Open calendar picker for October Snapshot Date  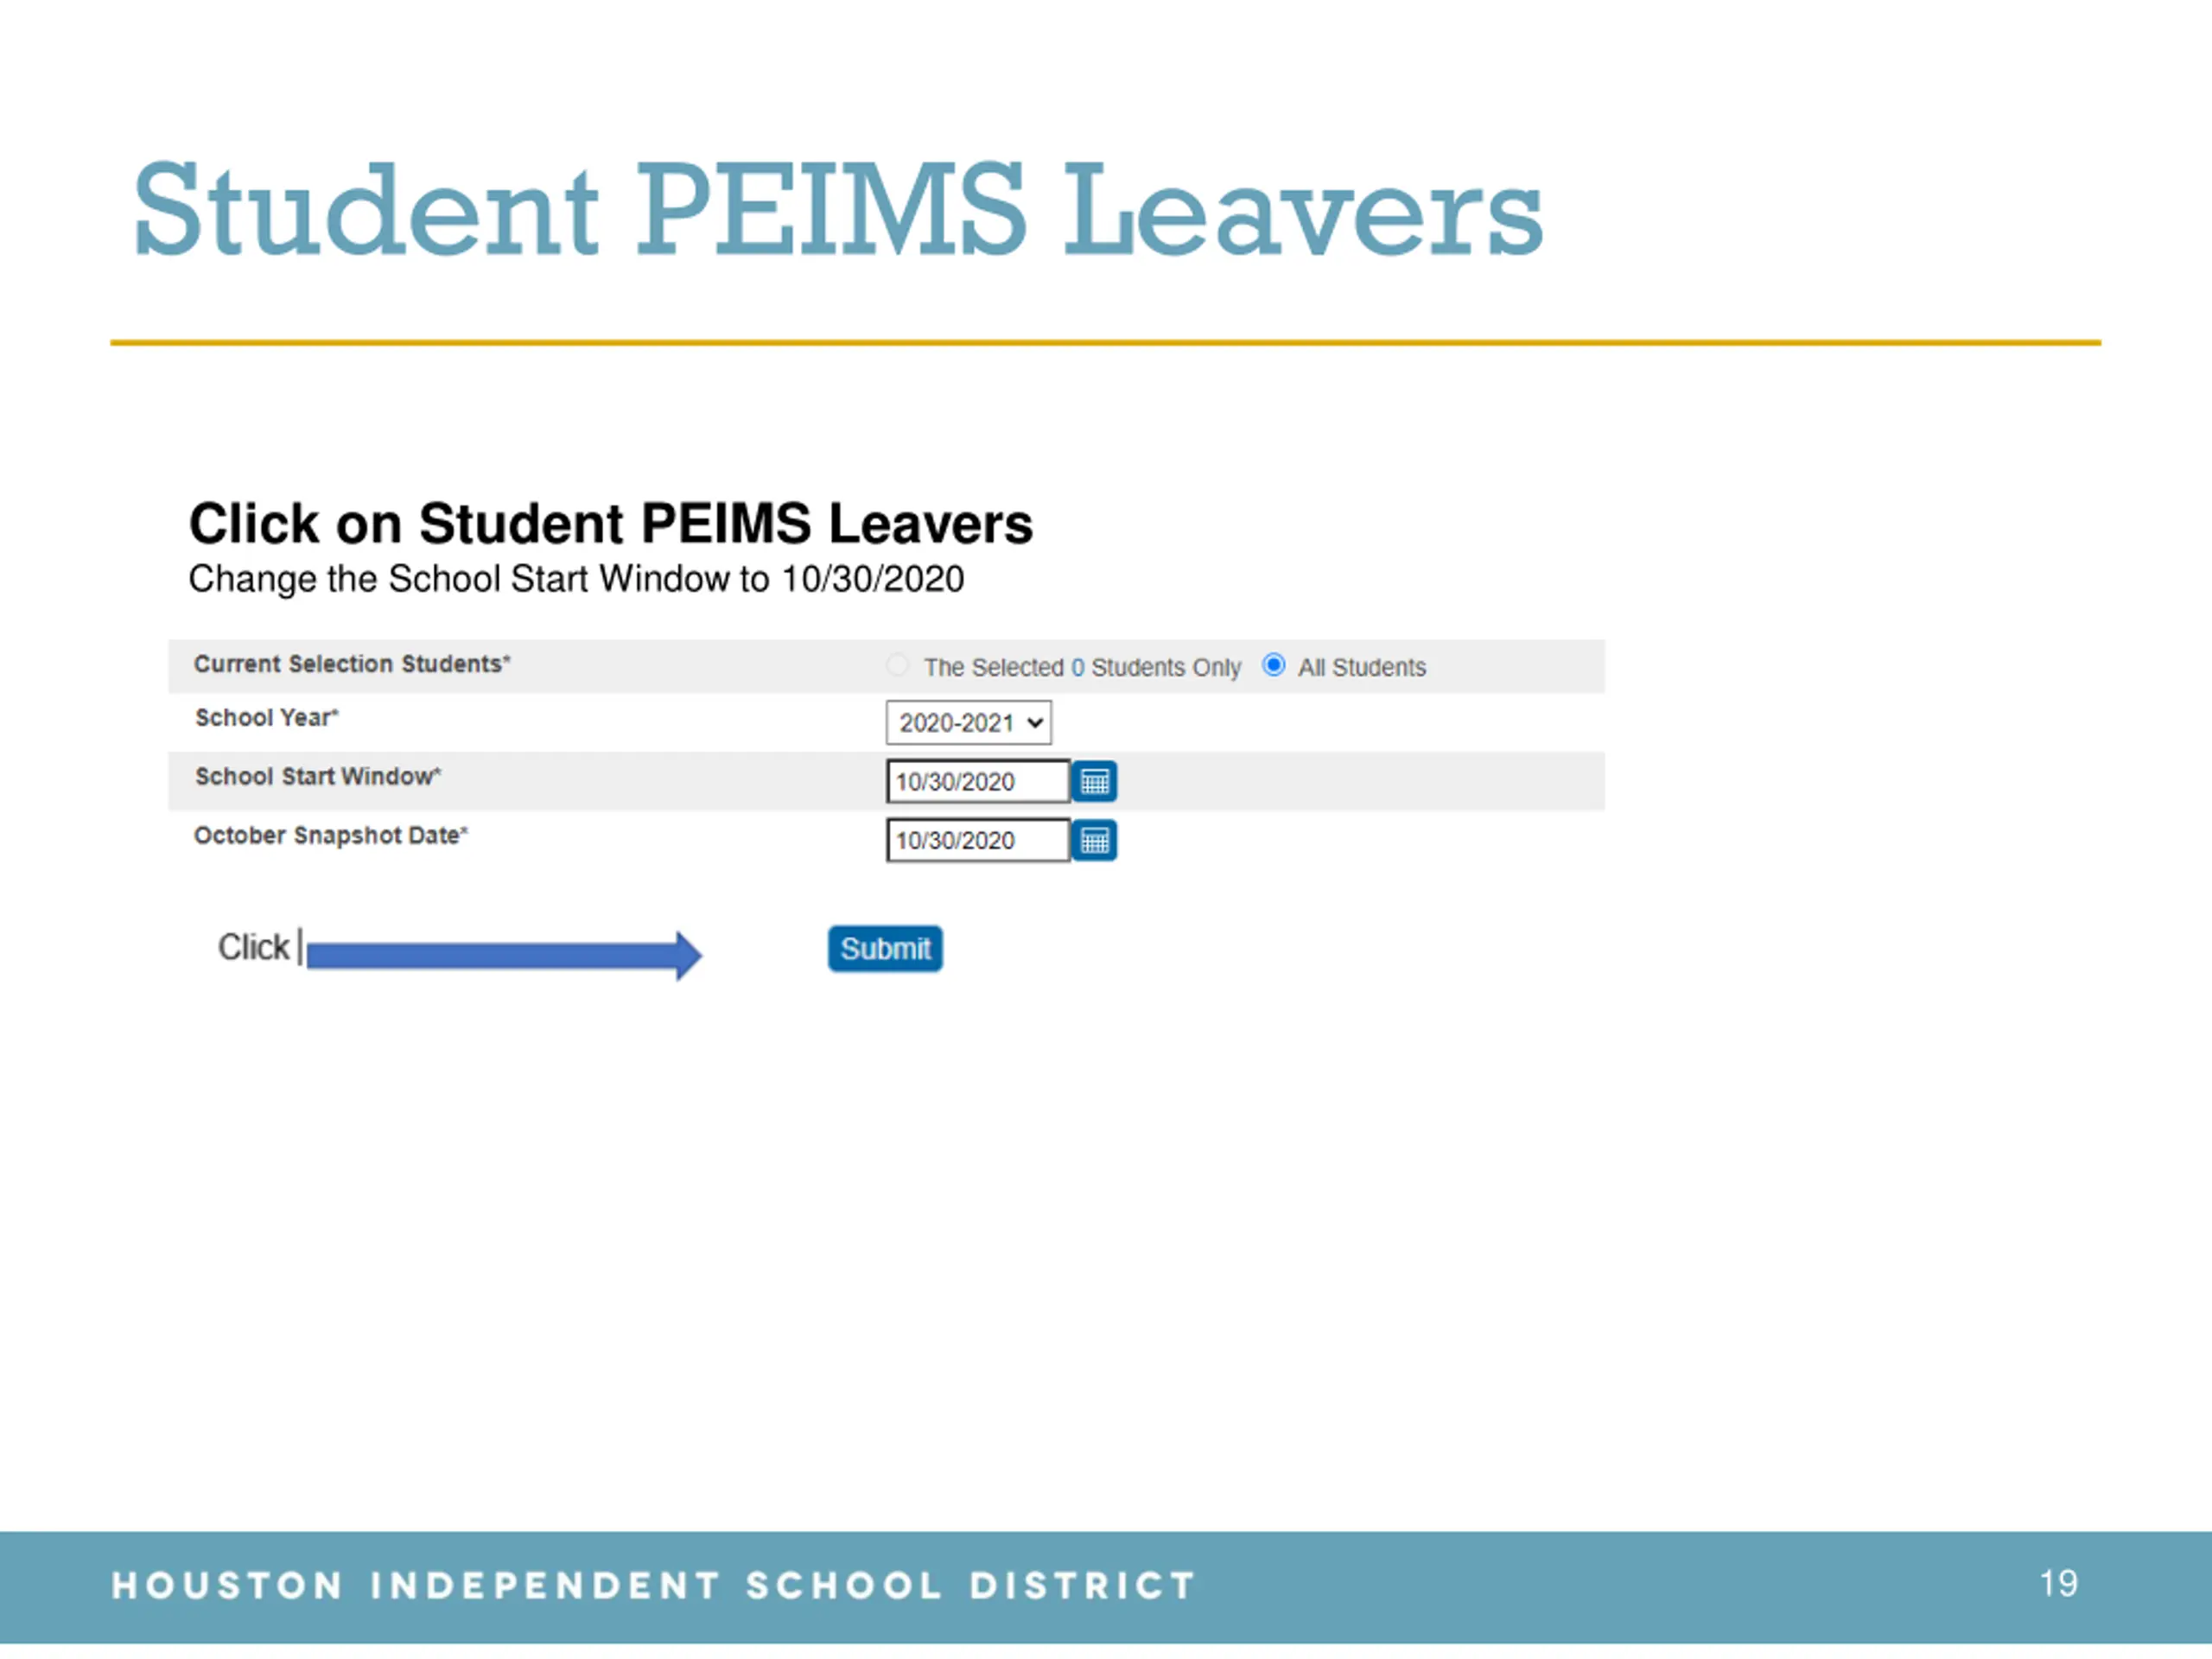pos(1094,840)
